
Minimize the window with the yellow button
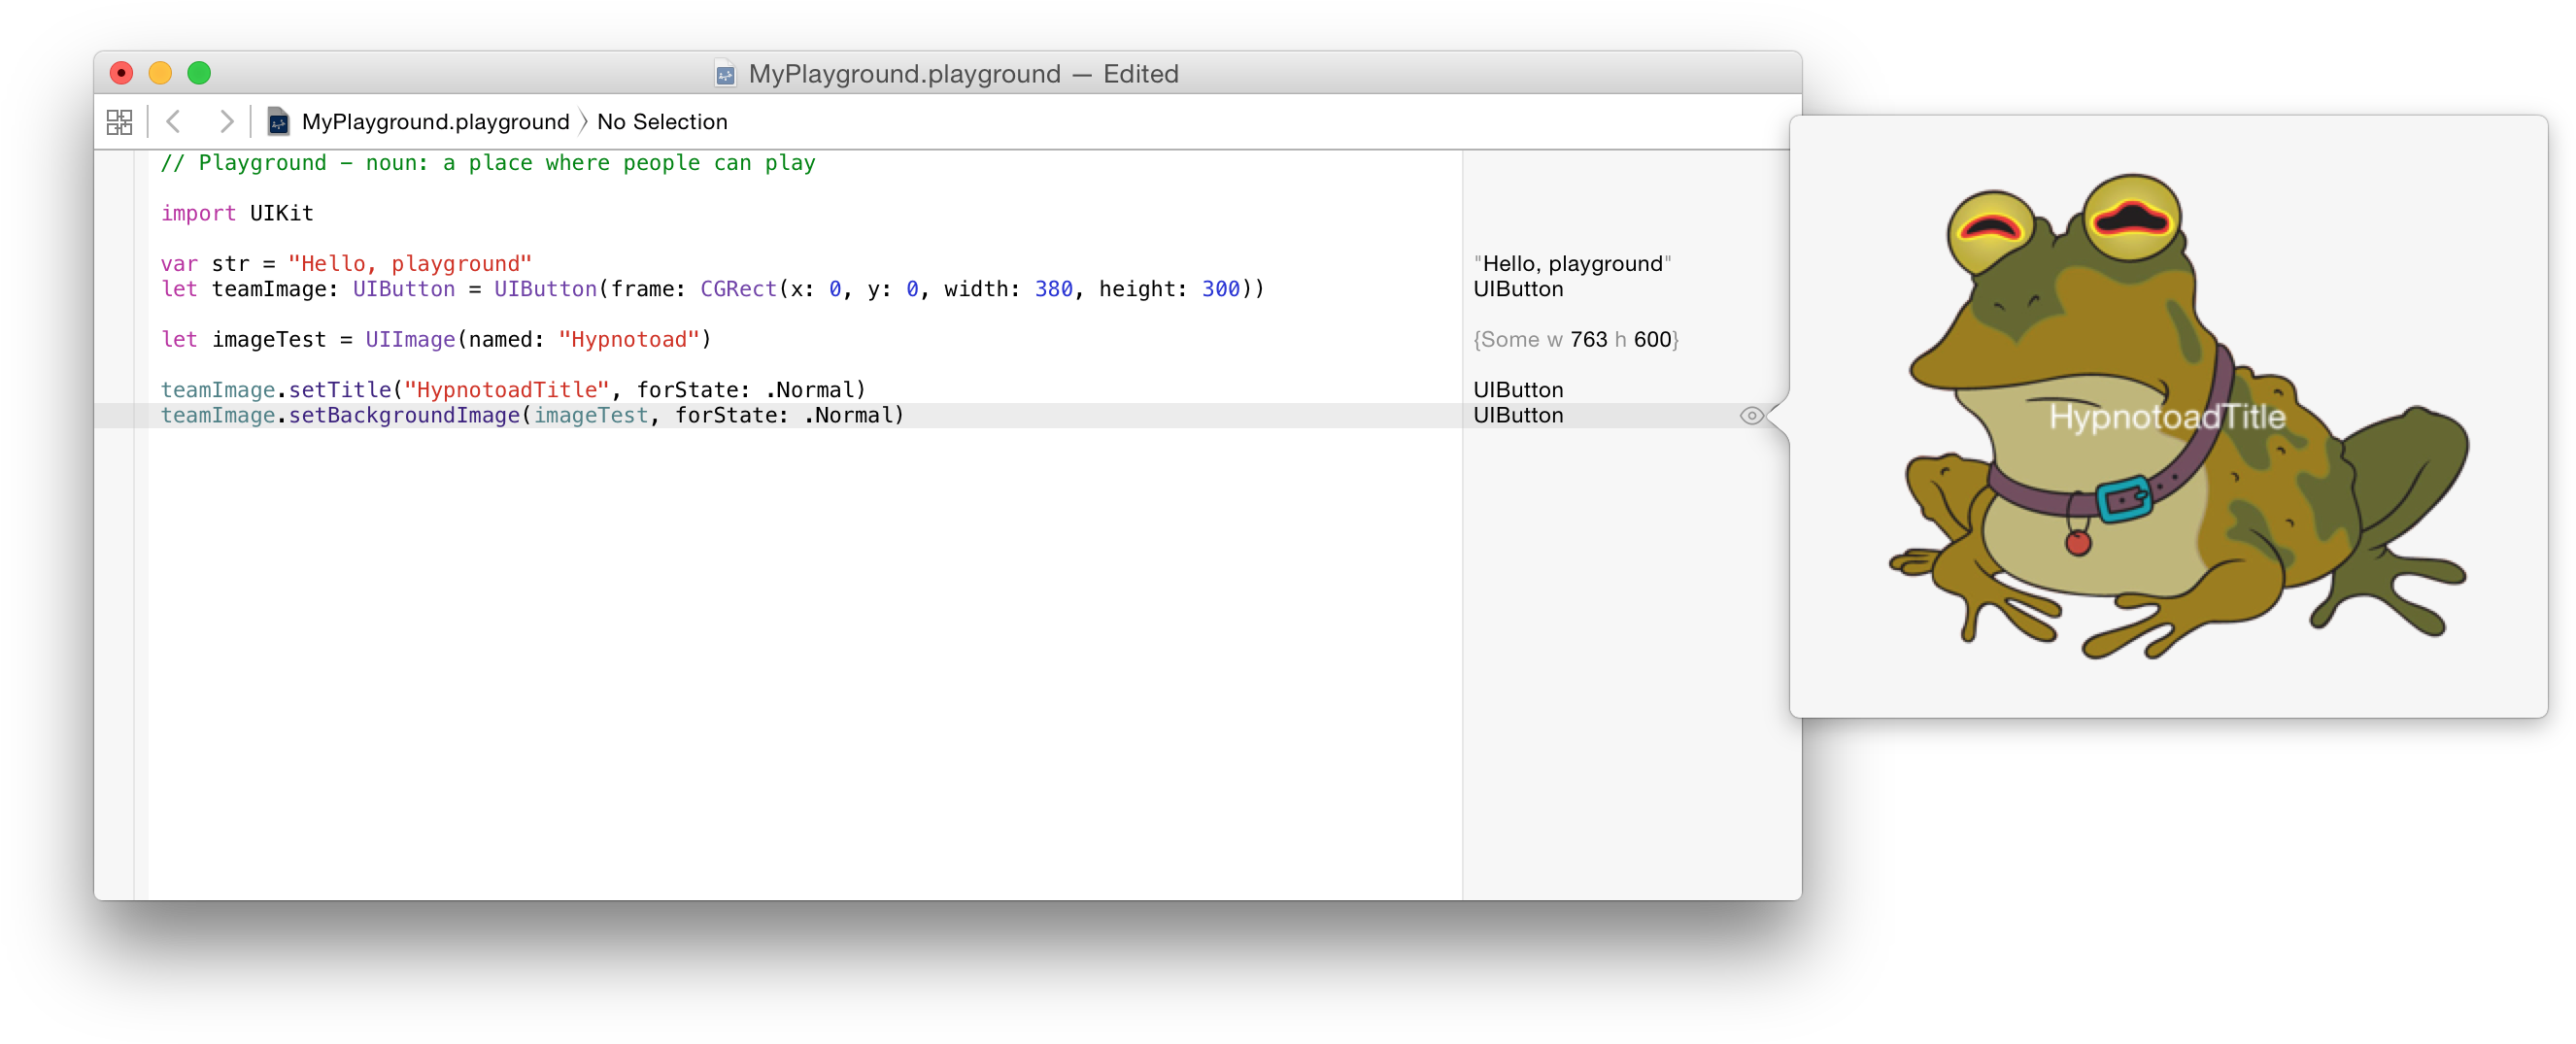(160, 73)
